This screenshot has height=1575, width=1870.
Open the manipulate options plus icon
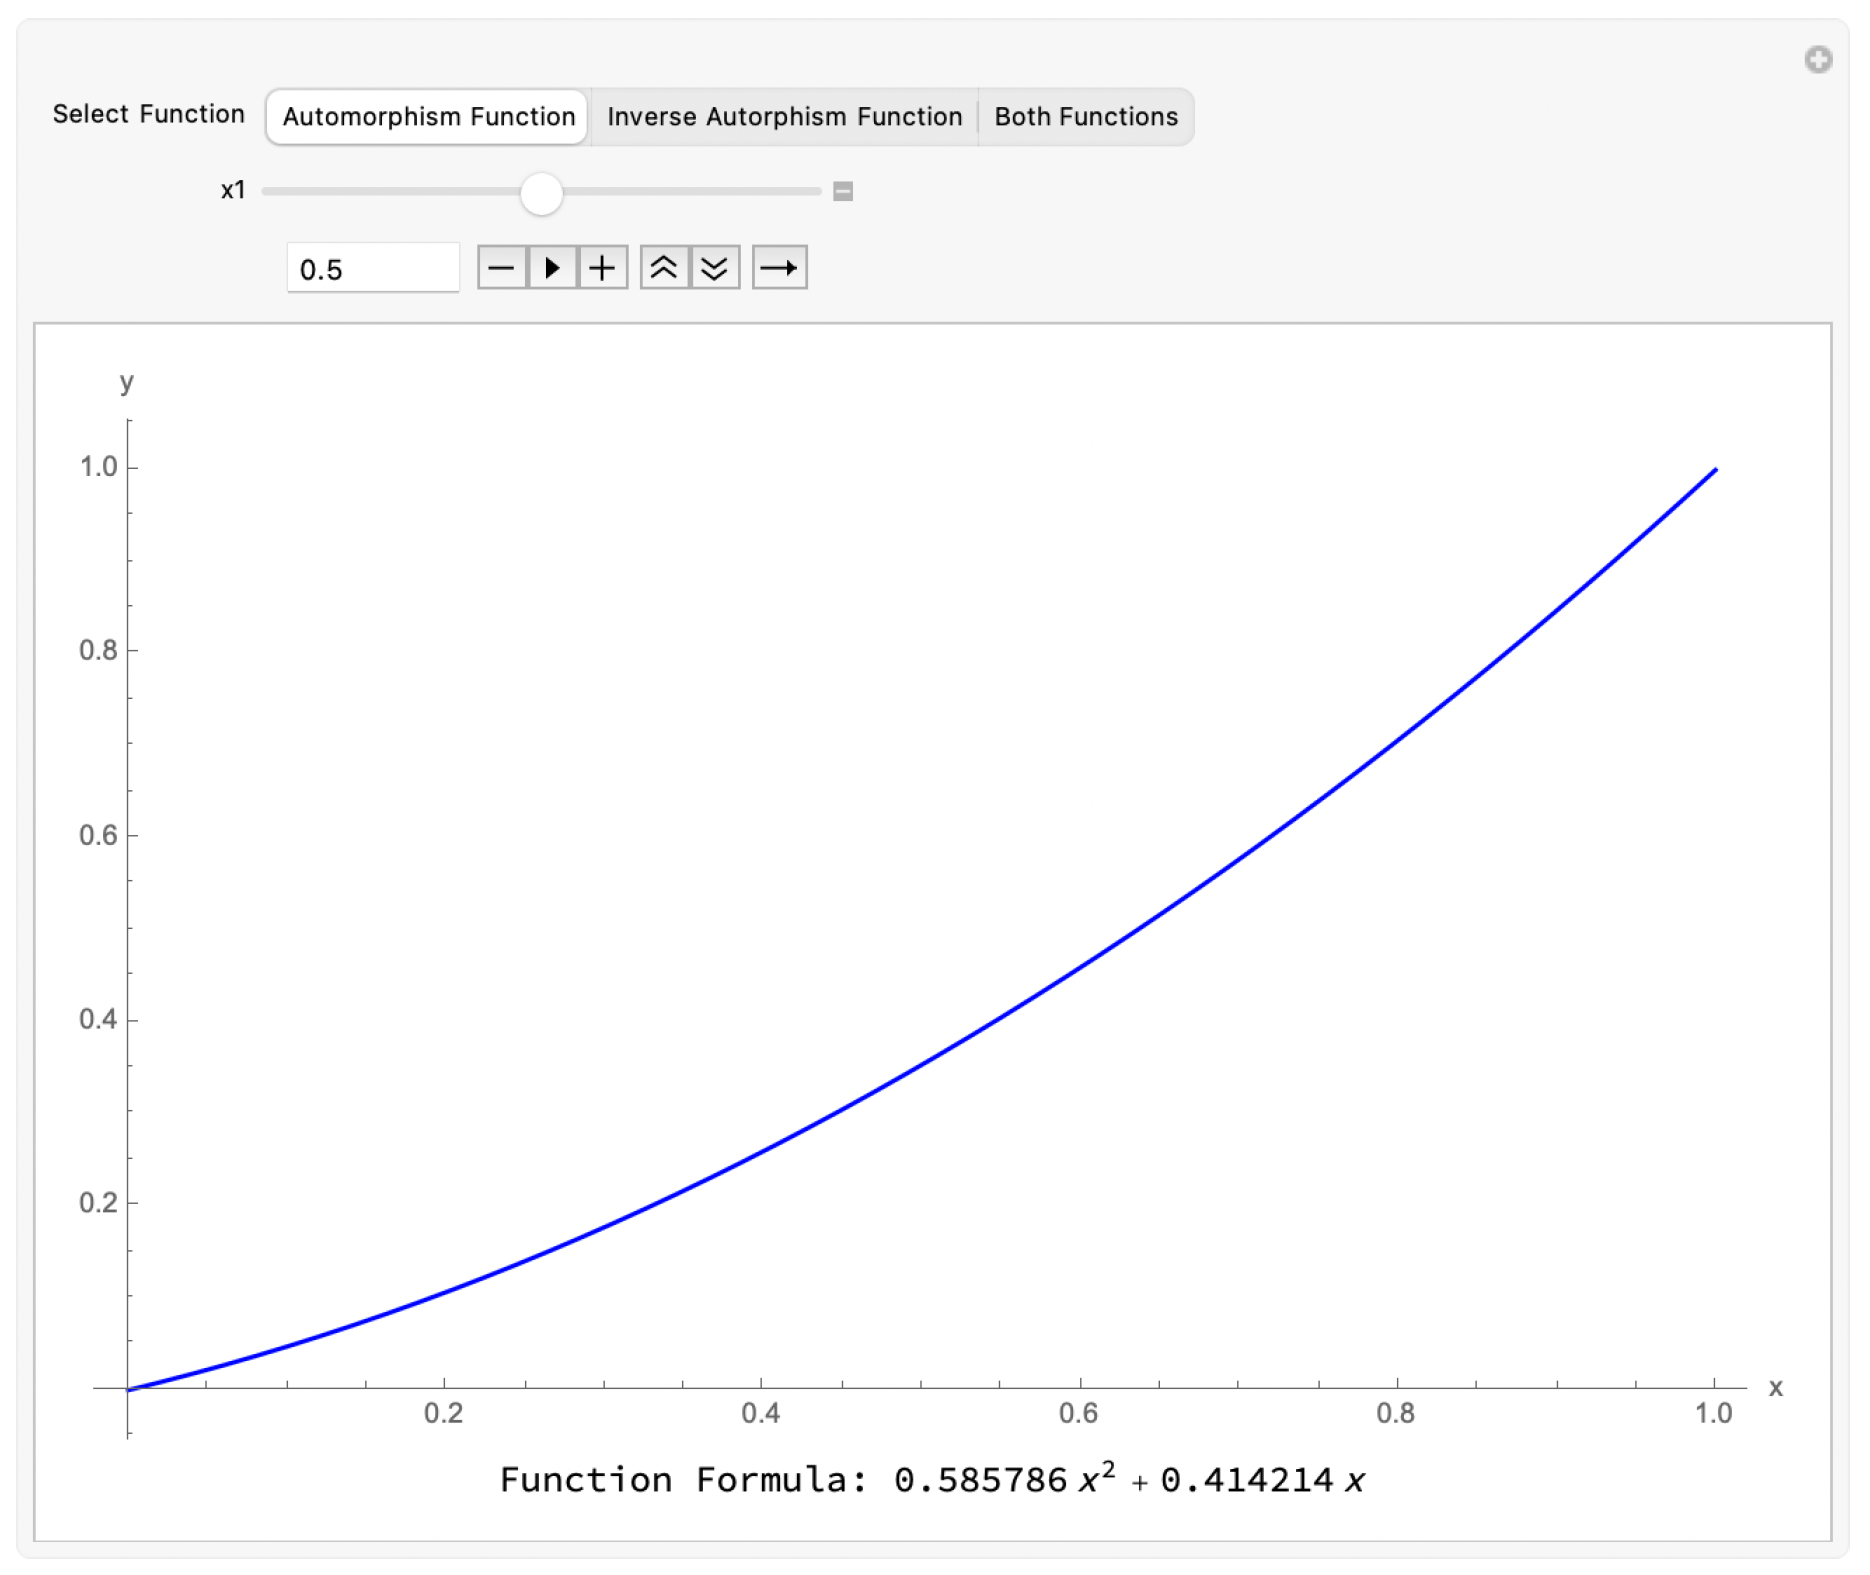coord(1818,60)
